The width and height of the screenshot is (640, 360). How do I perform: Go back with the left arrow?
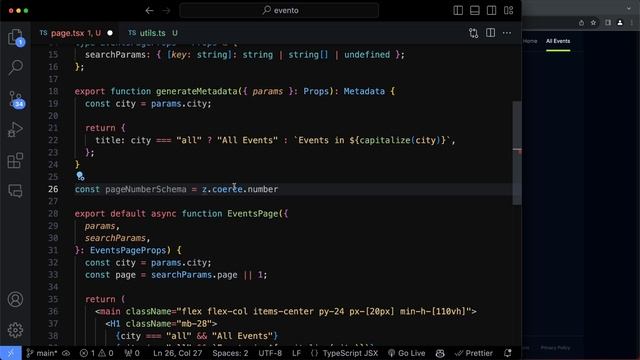[x=149, y=11]
